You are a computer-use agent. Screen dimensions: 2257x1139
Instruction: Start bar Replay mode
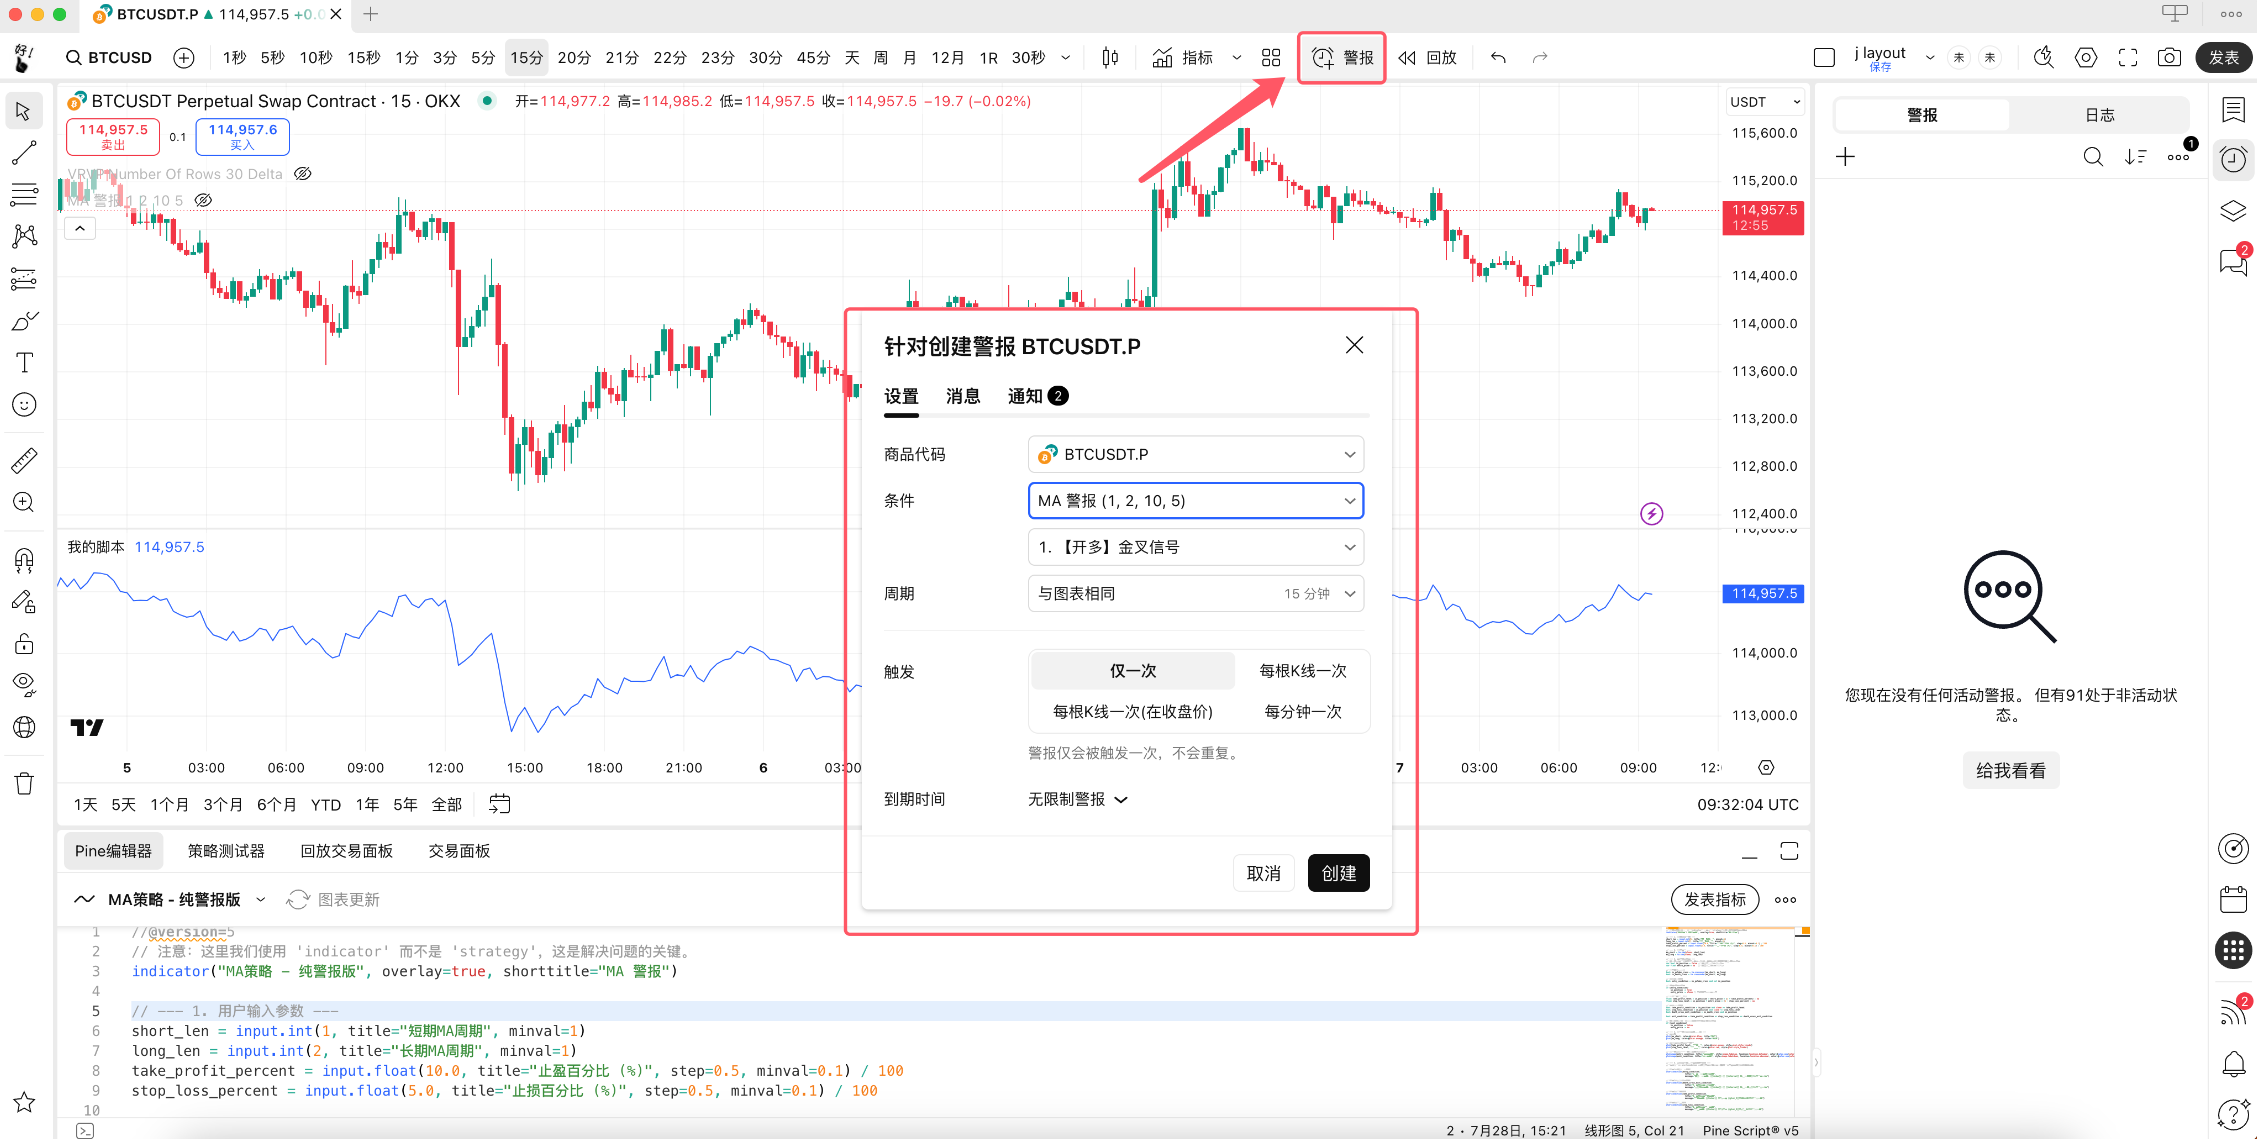point(1427,58)
